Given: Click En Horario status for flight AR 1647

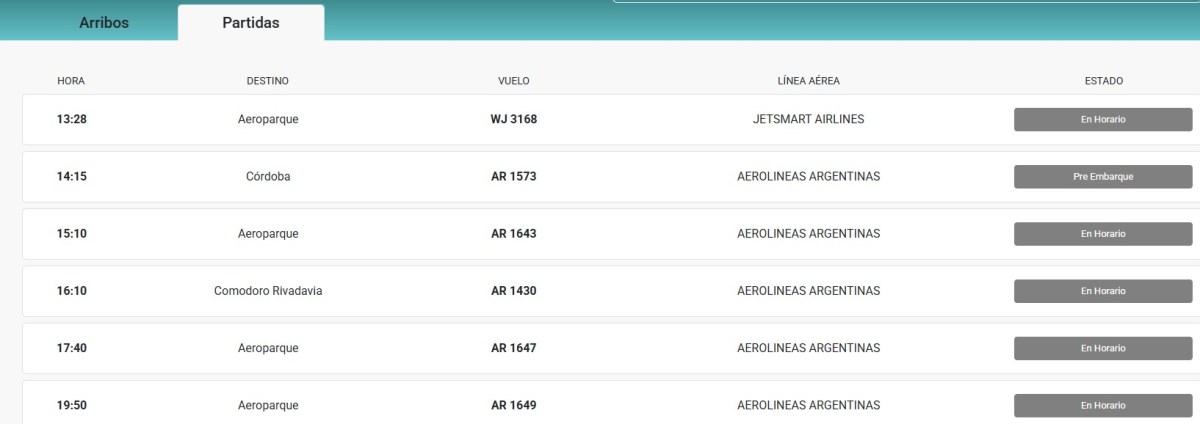Looking at the screenshot, I should [x=1103, y=348].
